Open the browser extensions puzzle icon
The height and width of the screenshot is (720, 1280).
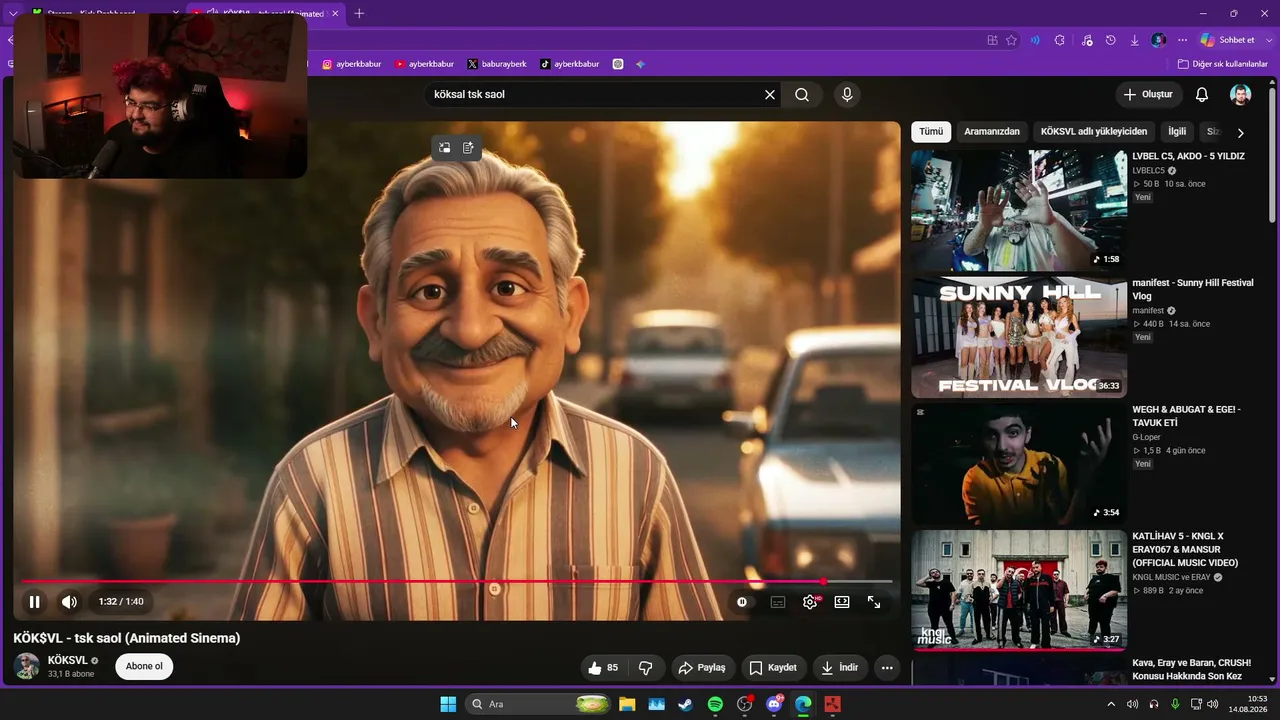tap(1060, 40)
